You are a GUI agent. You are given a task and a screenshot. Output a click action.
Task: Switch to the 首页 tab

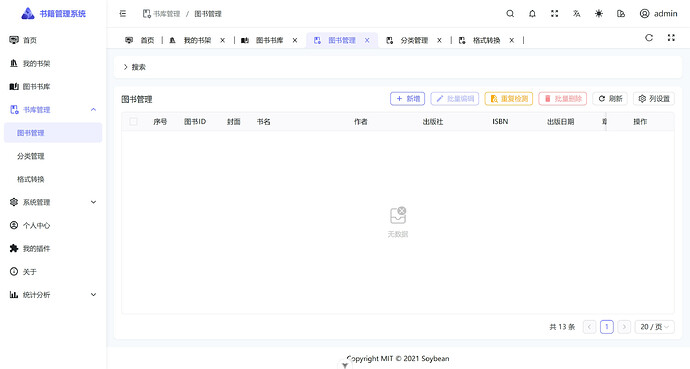[x=139, y=40]
